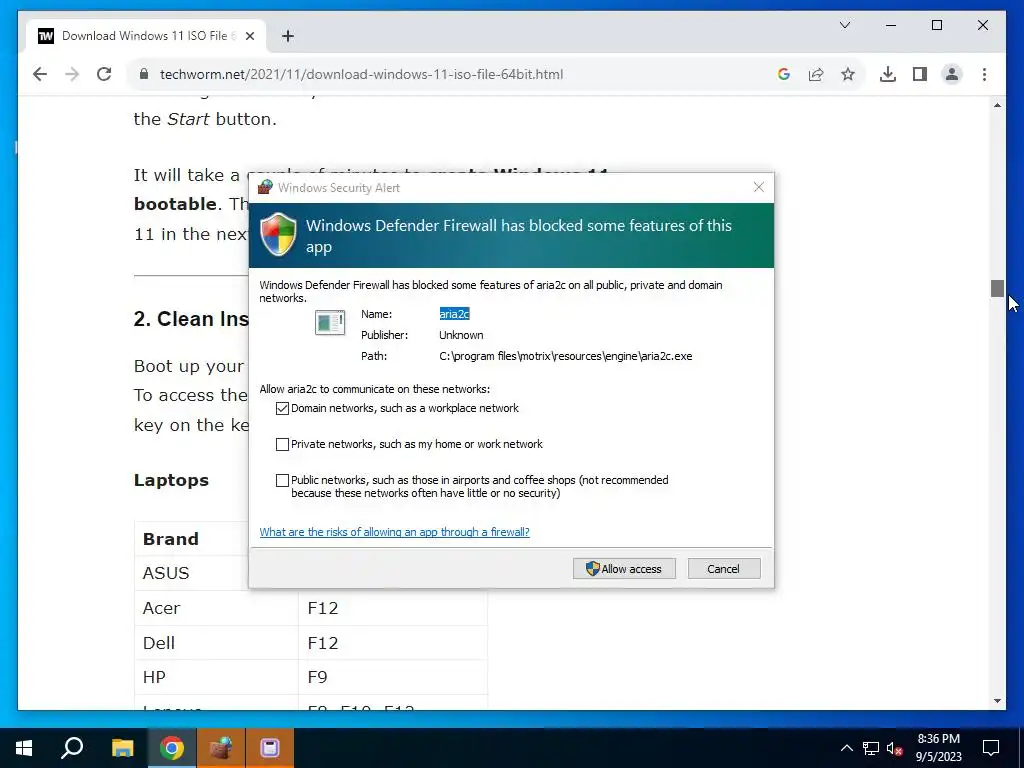The height and width of the screenshot is (768, 1024).
Task: Click the forward navigation arrow
Action: click(x=72, y=74)
